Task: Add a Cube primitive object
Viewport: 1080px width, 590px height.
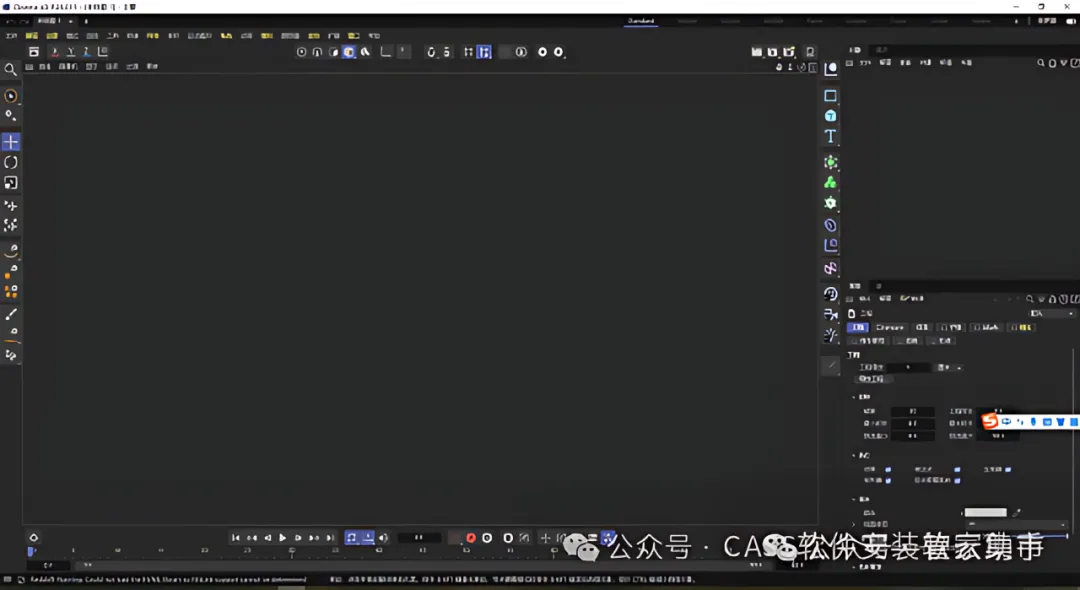Action: 831,116
